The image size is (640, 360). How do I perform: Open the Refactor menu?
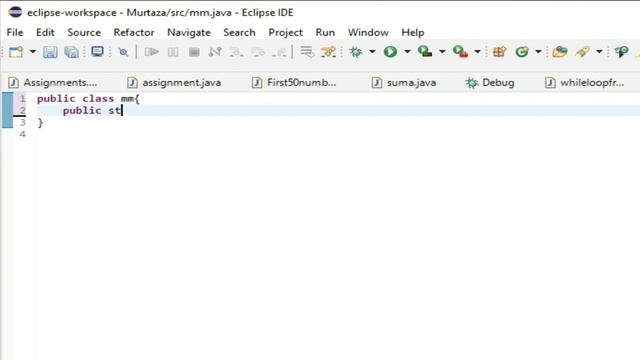134,32
